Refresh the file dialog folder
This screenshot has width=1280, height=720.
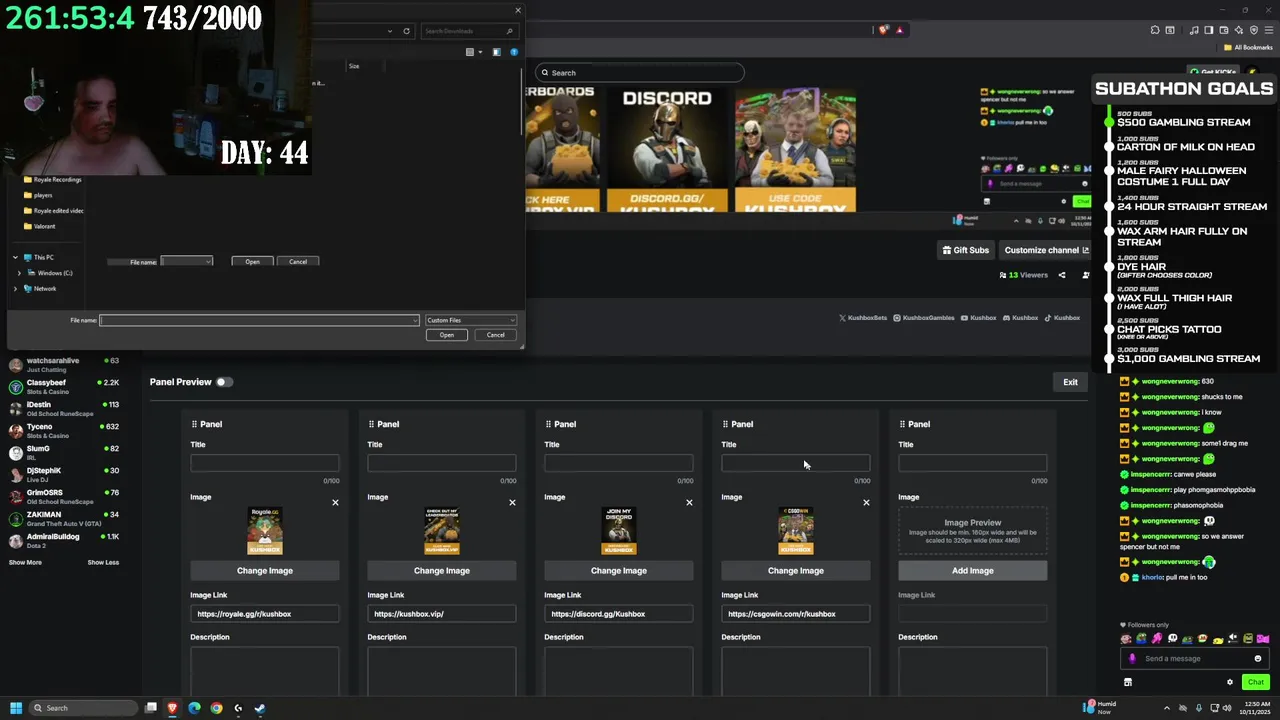[406, 31]
